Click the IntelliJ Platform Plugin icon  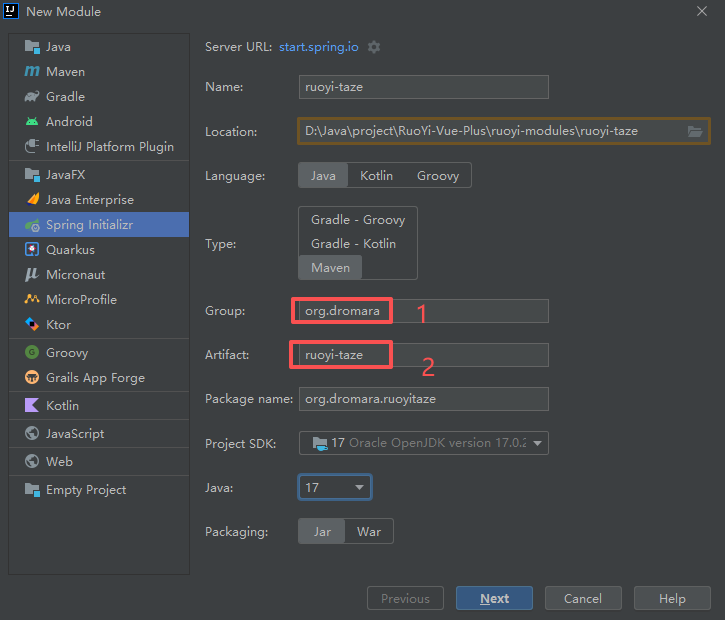[x=32, y=146]
